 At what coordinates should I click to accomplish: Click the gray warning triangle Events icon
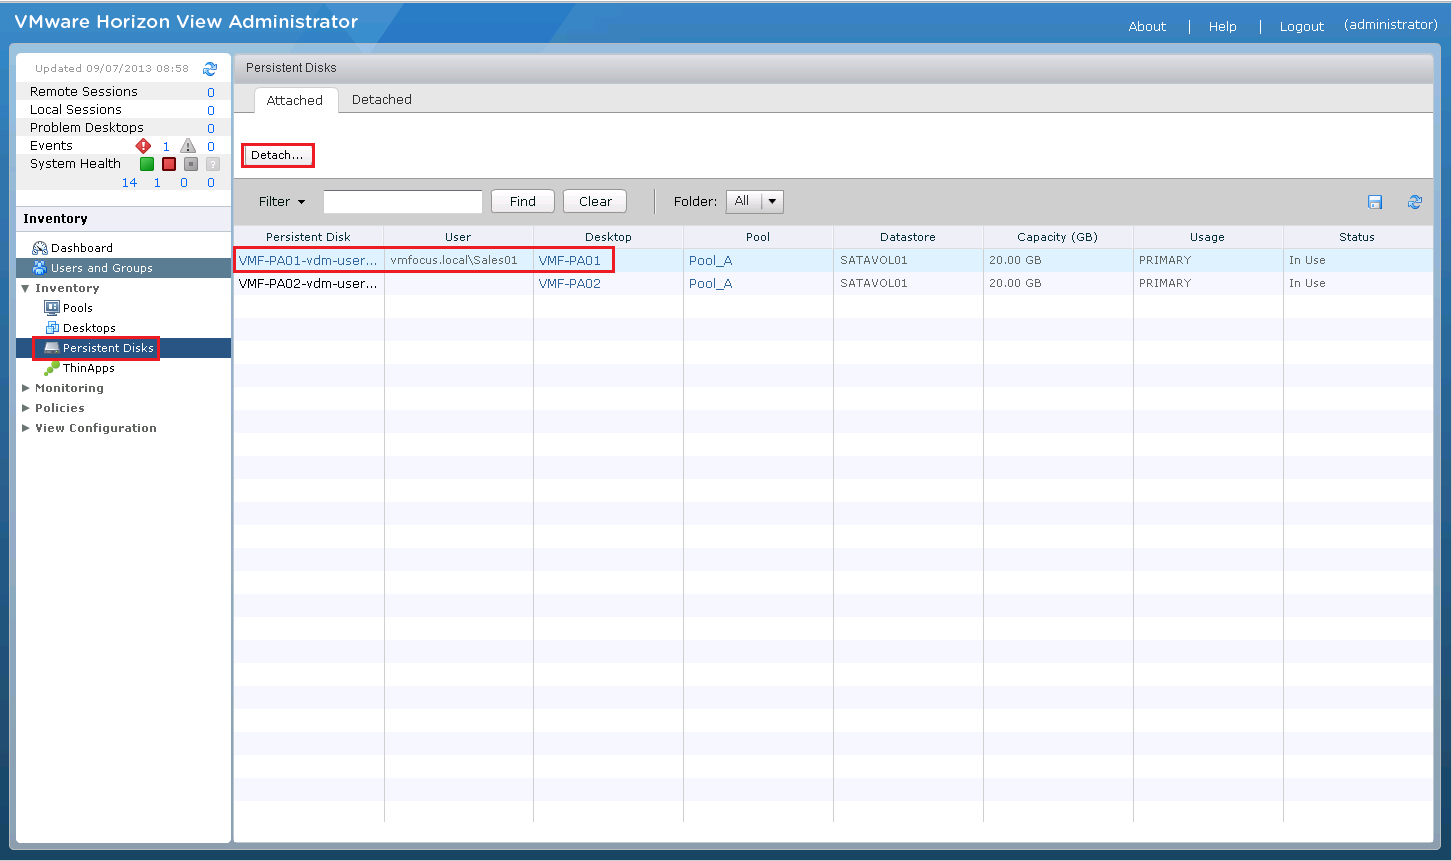[188, 146]
